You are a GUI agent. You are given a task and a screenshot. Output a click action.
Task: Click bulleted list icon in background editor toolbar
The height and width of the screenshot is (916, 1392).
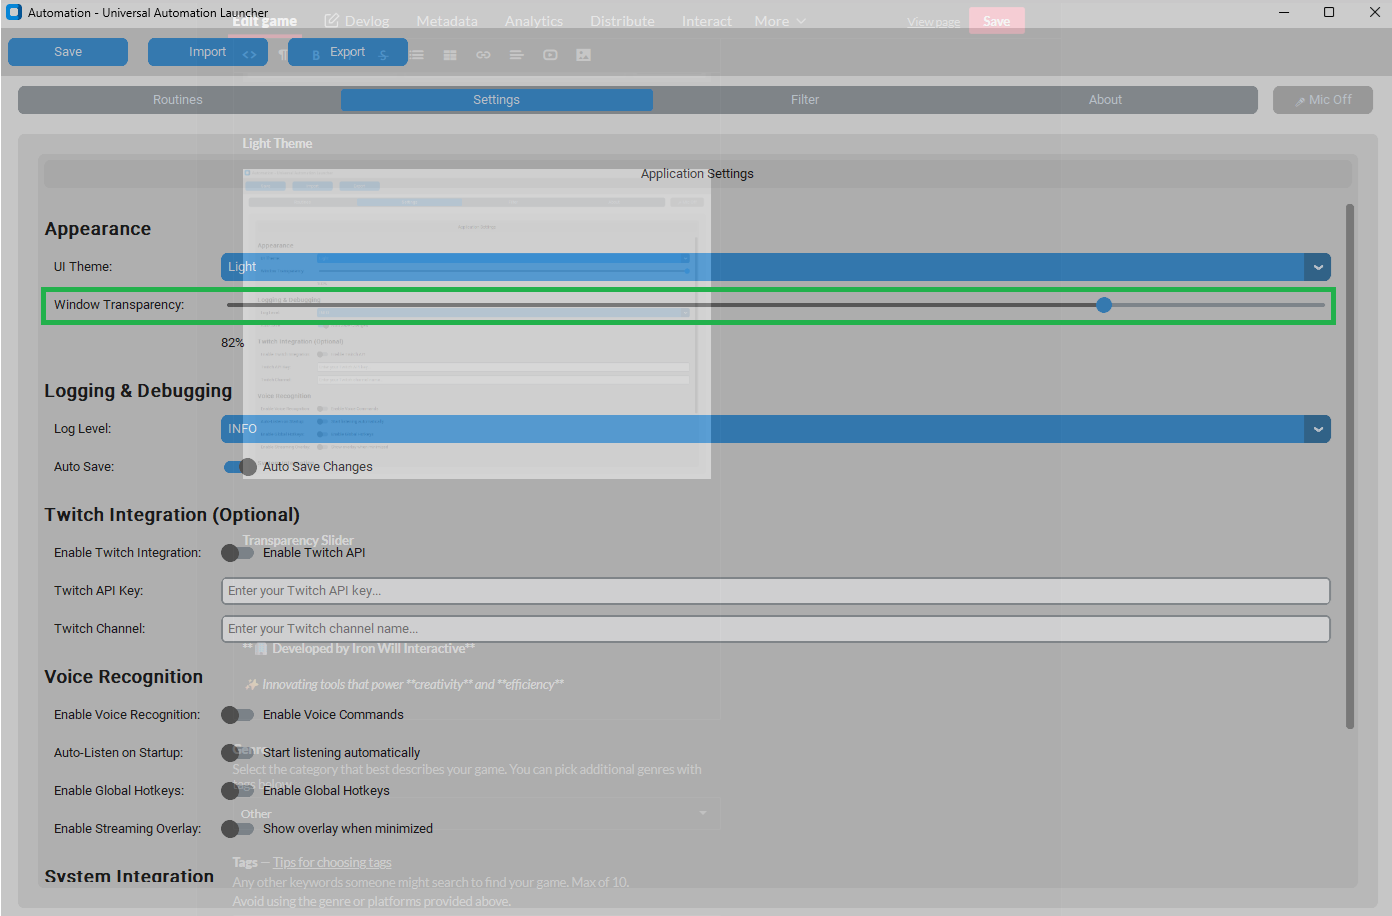coord(417,55)
